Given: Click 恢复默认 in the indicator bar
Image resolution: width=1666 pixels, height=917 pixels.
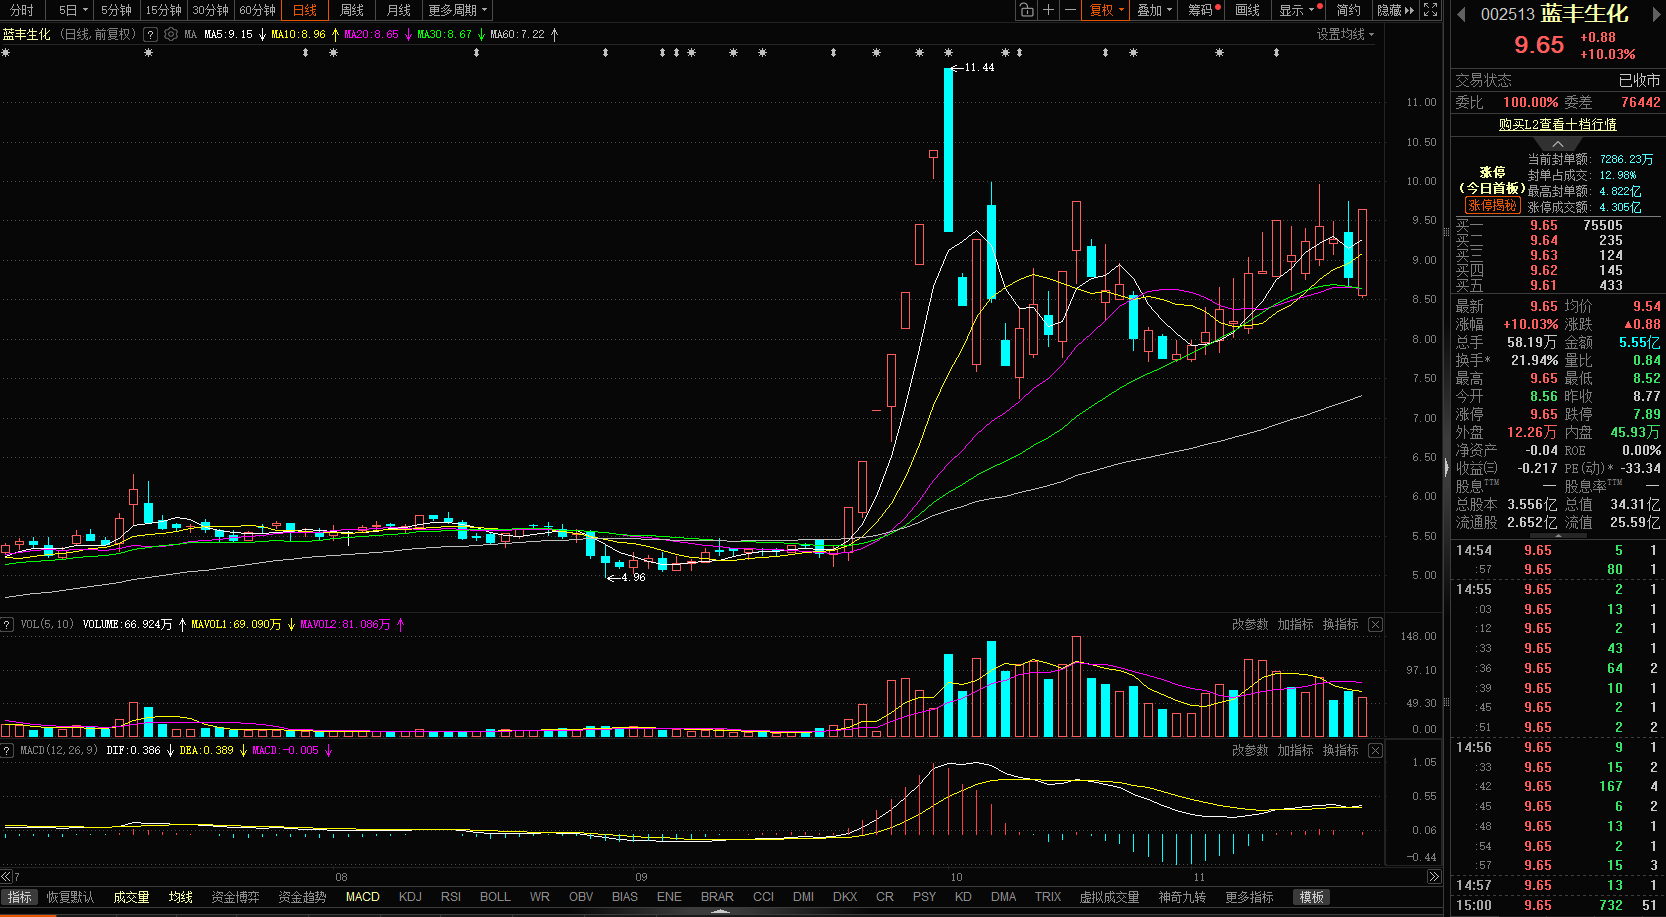Looking at the screenshot, I should click(70, 897).
